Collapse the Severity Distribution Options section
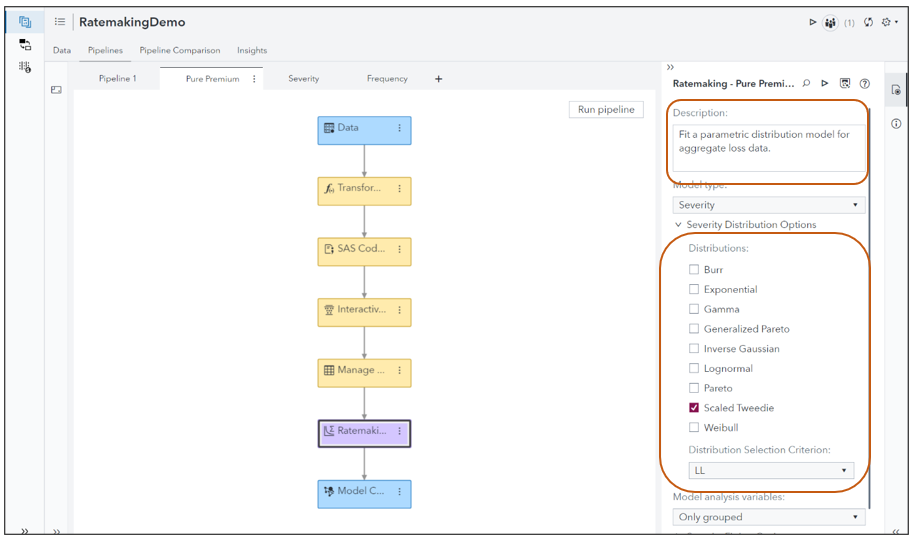 tap(679, 225)
